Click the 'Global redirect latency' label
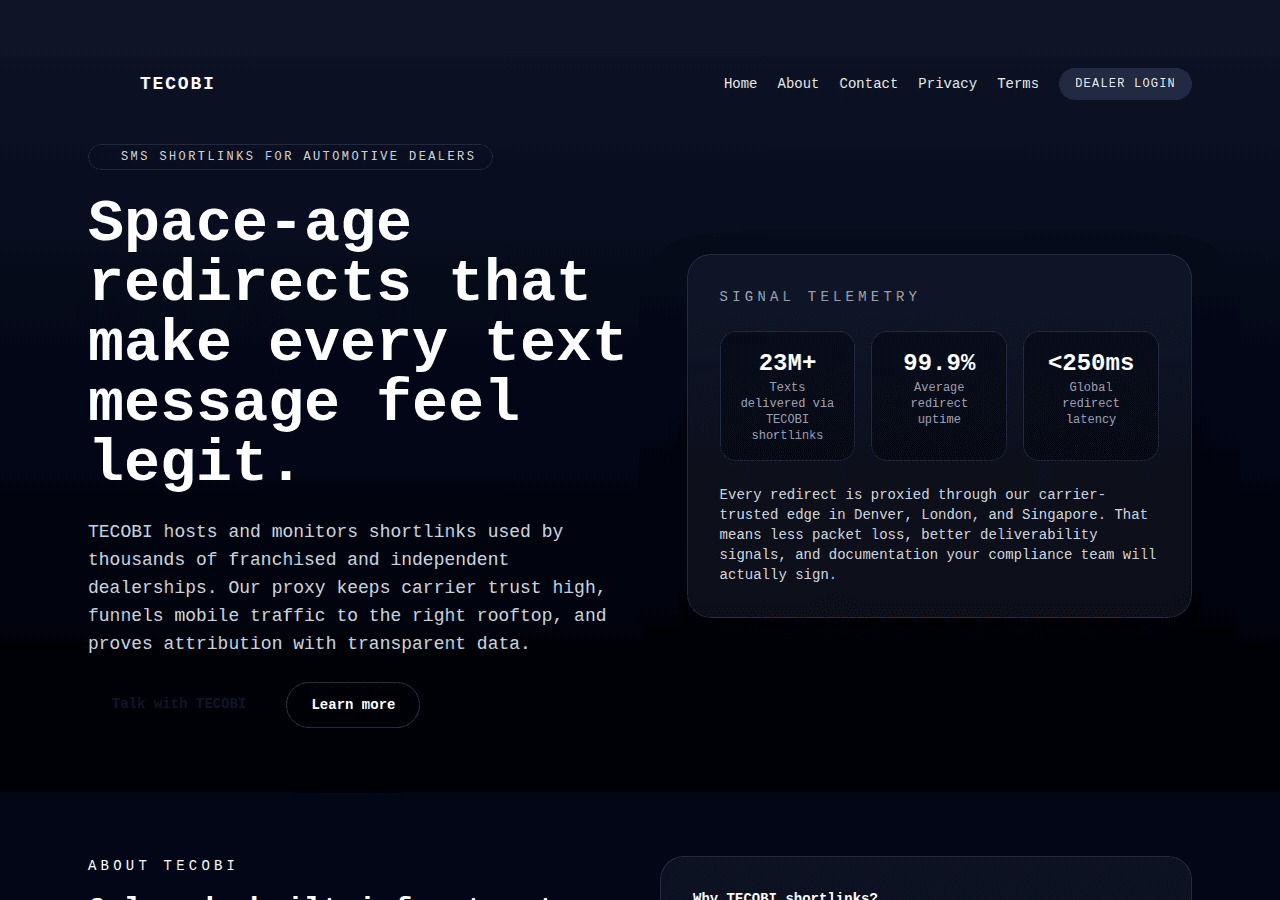The image size is (1280, 900). point(1091,403)
